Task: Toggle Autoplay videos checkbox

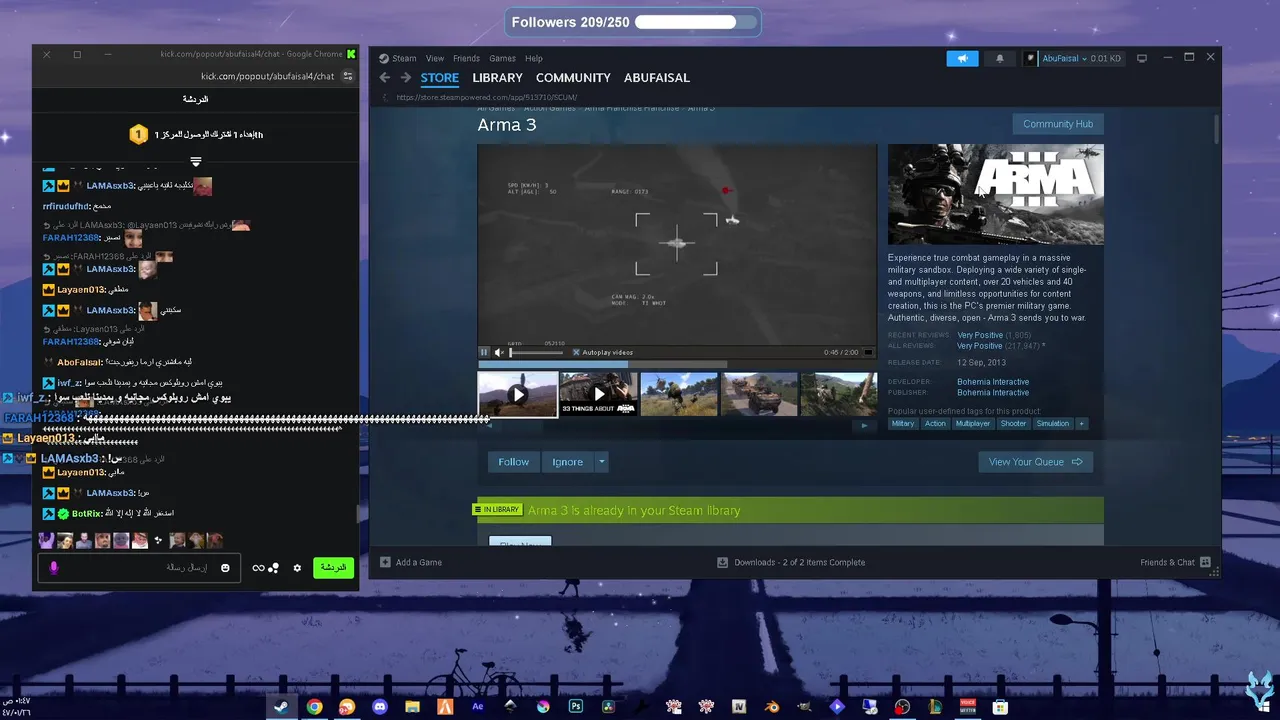Action: click(x=576, y=352)
